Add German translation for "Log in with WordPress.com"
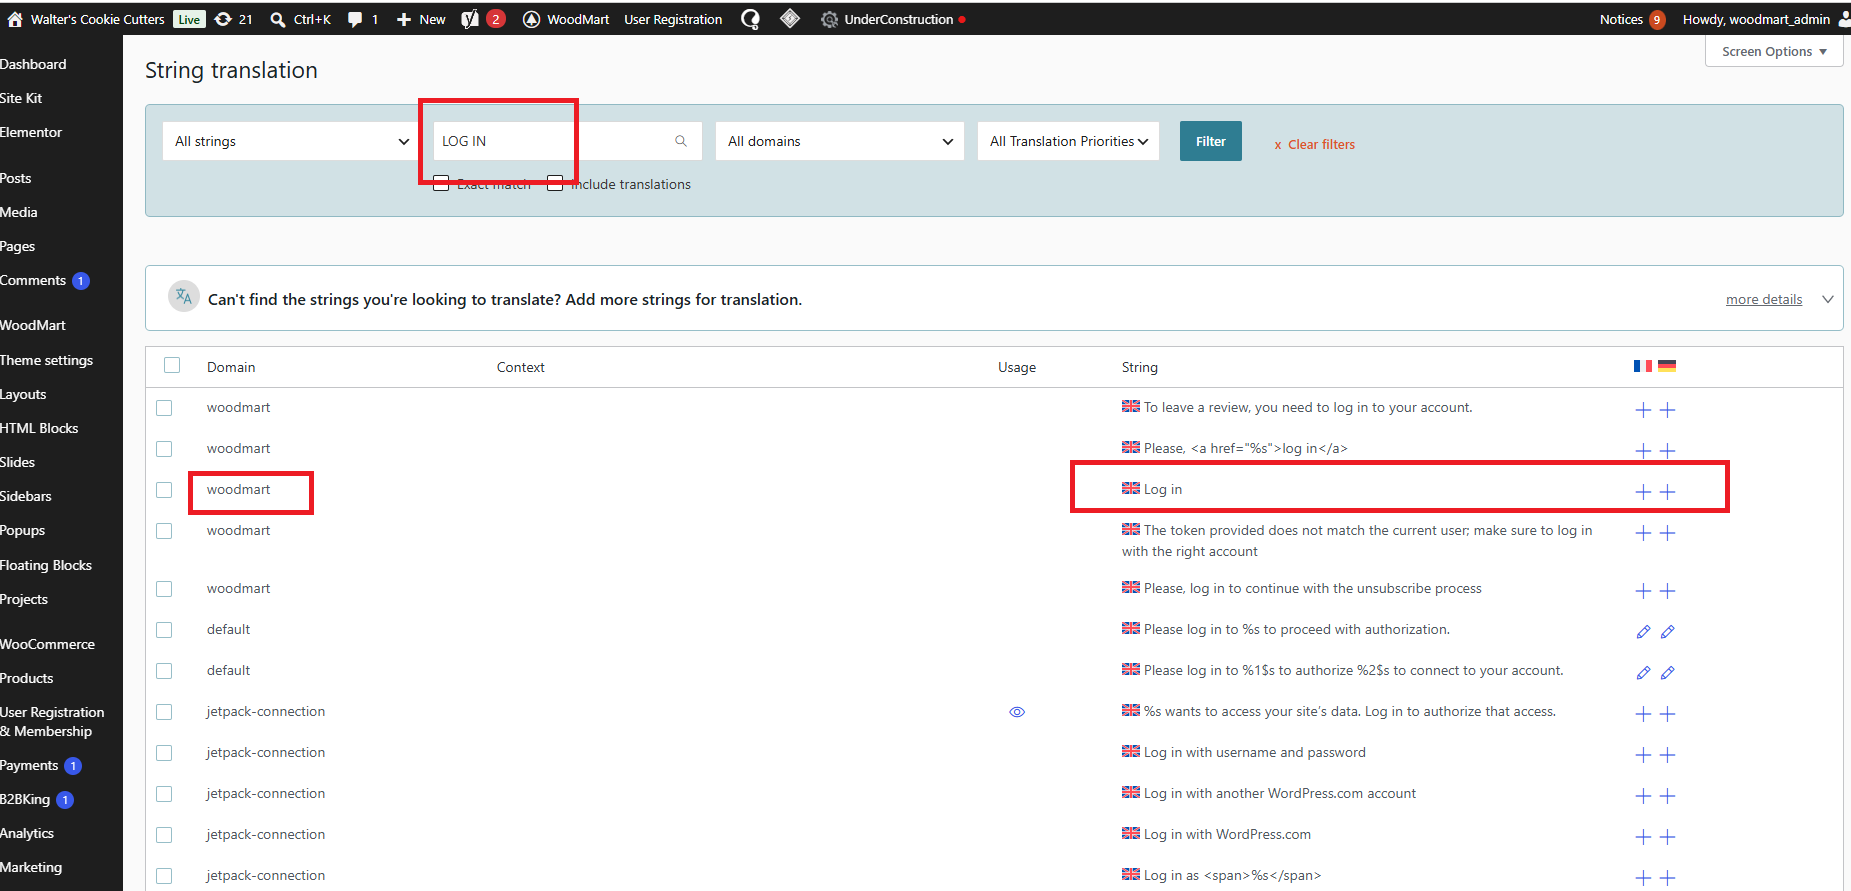This screenshot has height=891, width=1851. coord(1667,837)
